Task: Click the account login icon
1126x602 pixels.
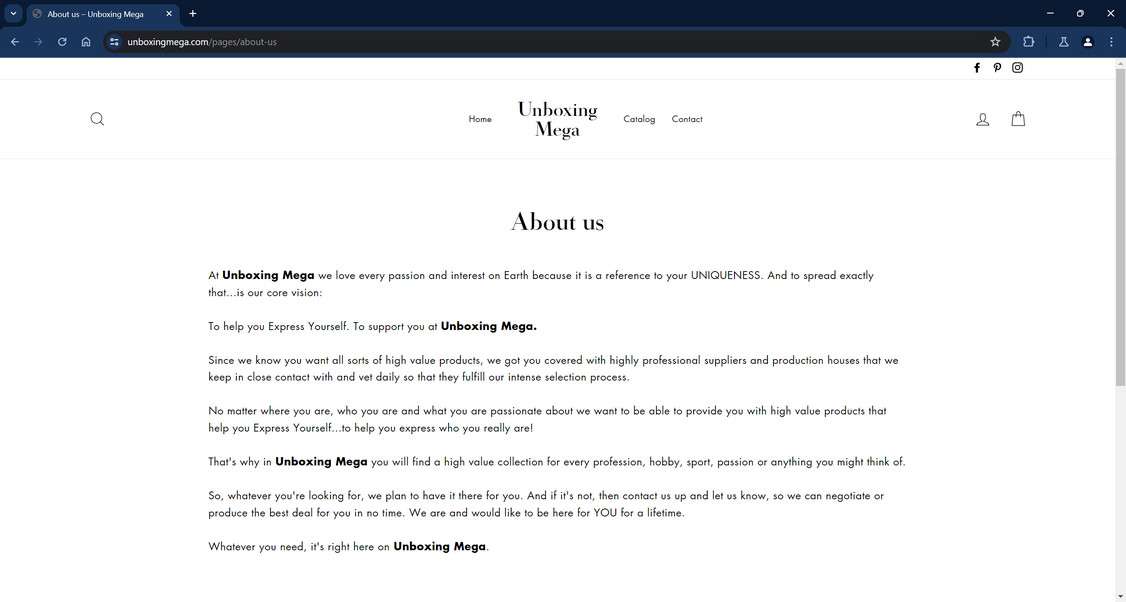Action: pos(982,118)
